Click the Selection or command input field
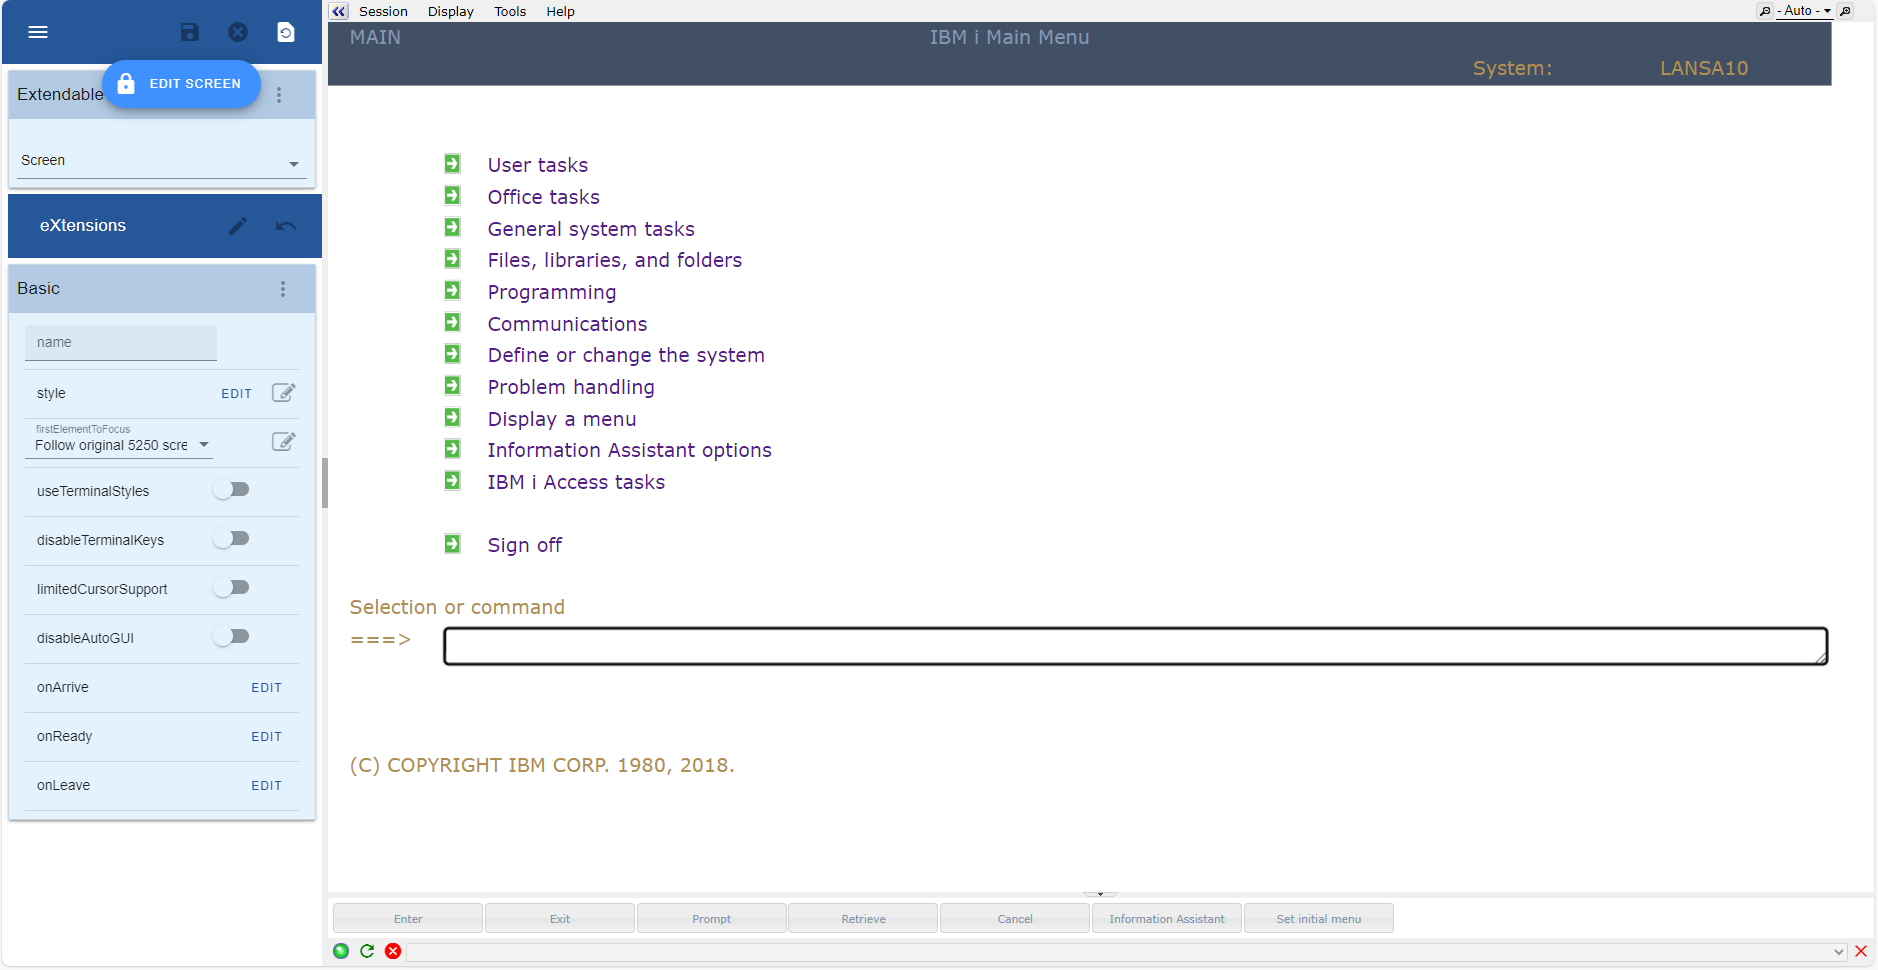1878x970 pixels. 1135,646
